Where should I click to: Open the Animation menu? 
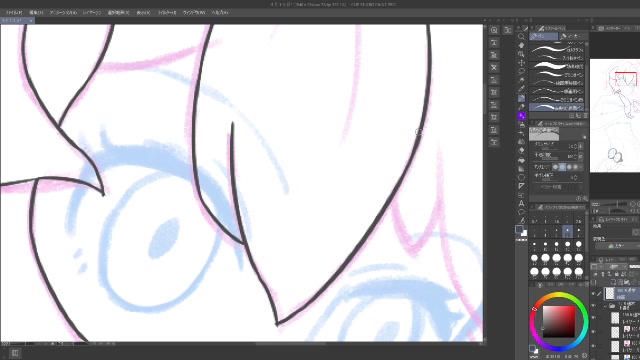click(x=63, y=13)
